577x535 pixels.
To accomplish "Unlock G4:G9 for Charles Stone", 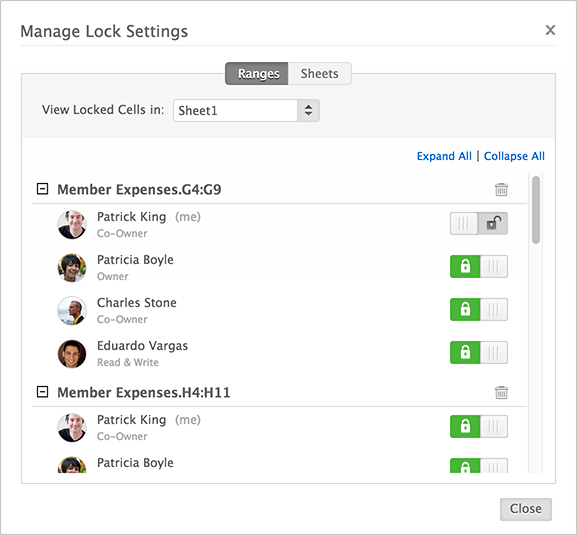I will click(x=479, y=309).
